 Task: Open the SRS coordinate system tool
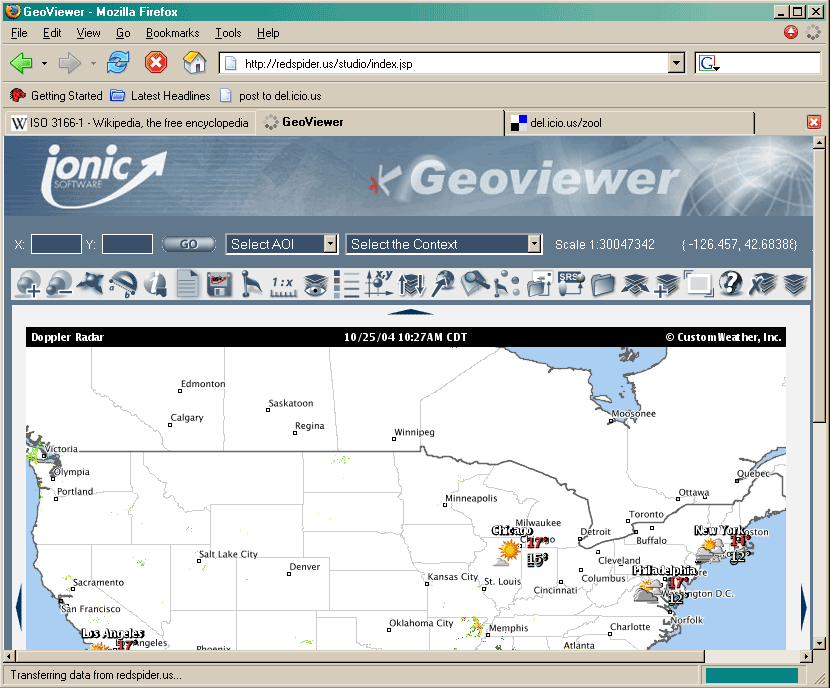570,285
